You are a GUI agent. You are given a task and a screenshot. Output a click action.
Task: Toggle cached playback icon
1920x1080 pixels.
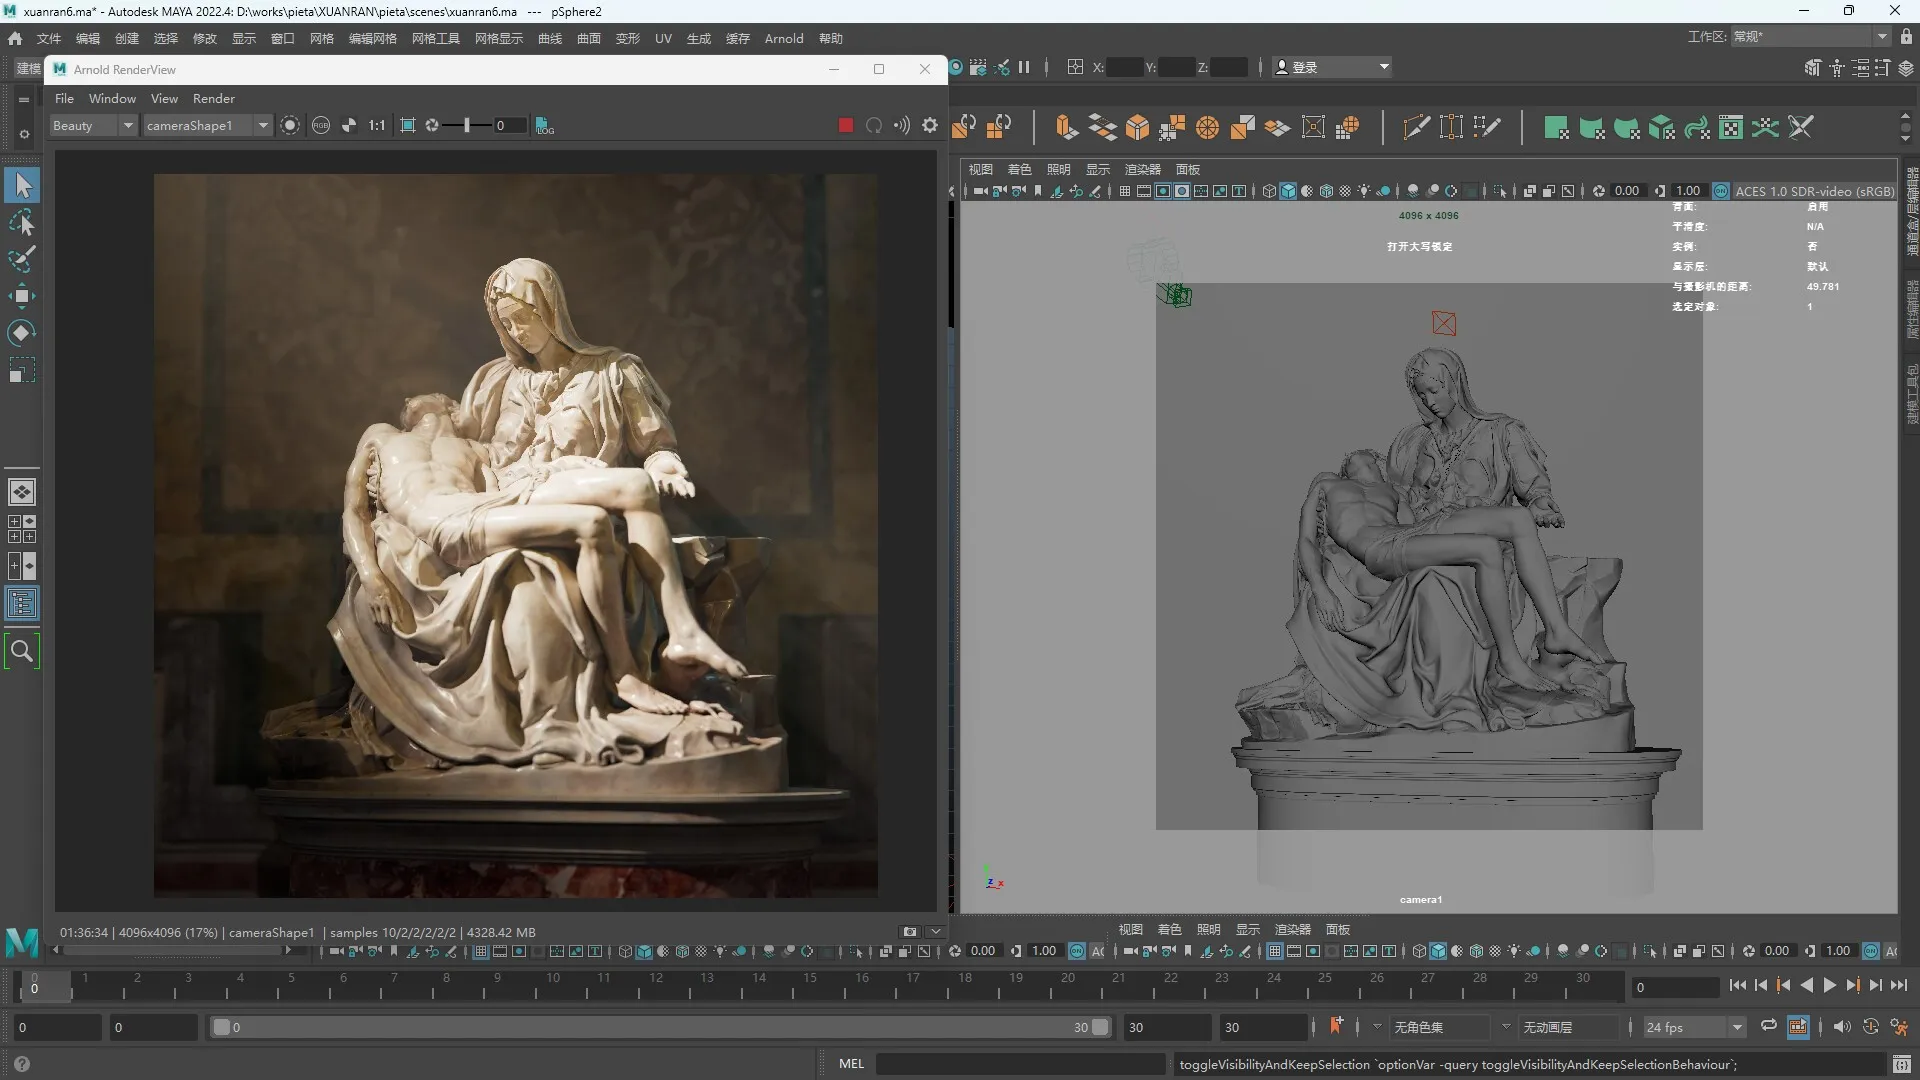pyautogui.click(x=1798, y=1026)
